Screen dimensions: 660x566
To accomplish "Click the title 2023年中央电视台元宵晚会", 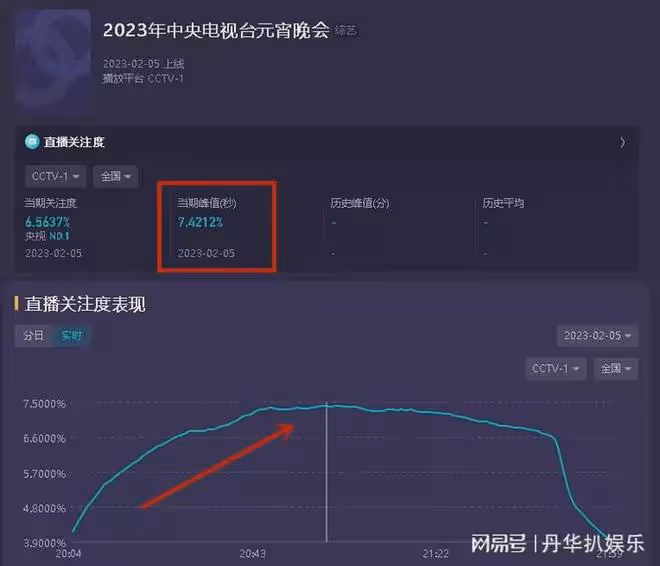I will point(216,31).
